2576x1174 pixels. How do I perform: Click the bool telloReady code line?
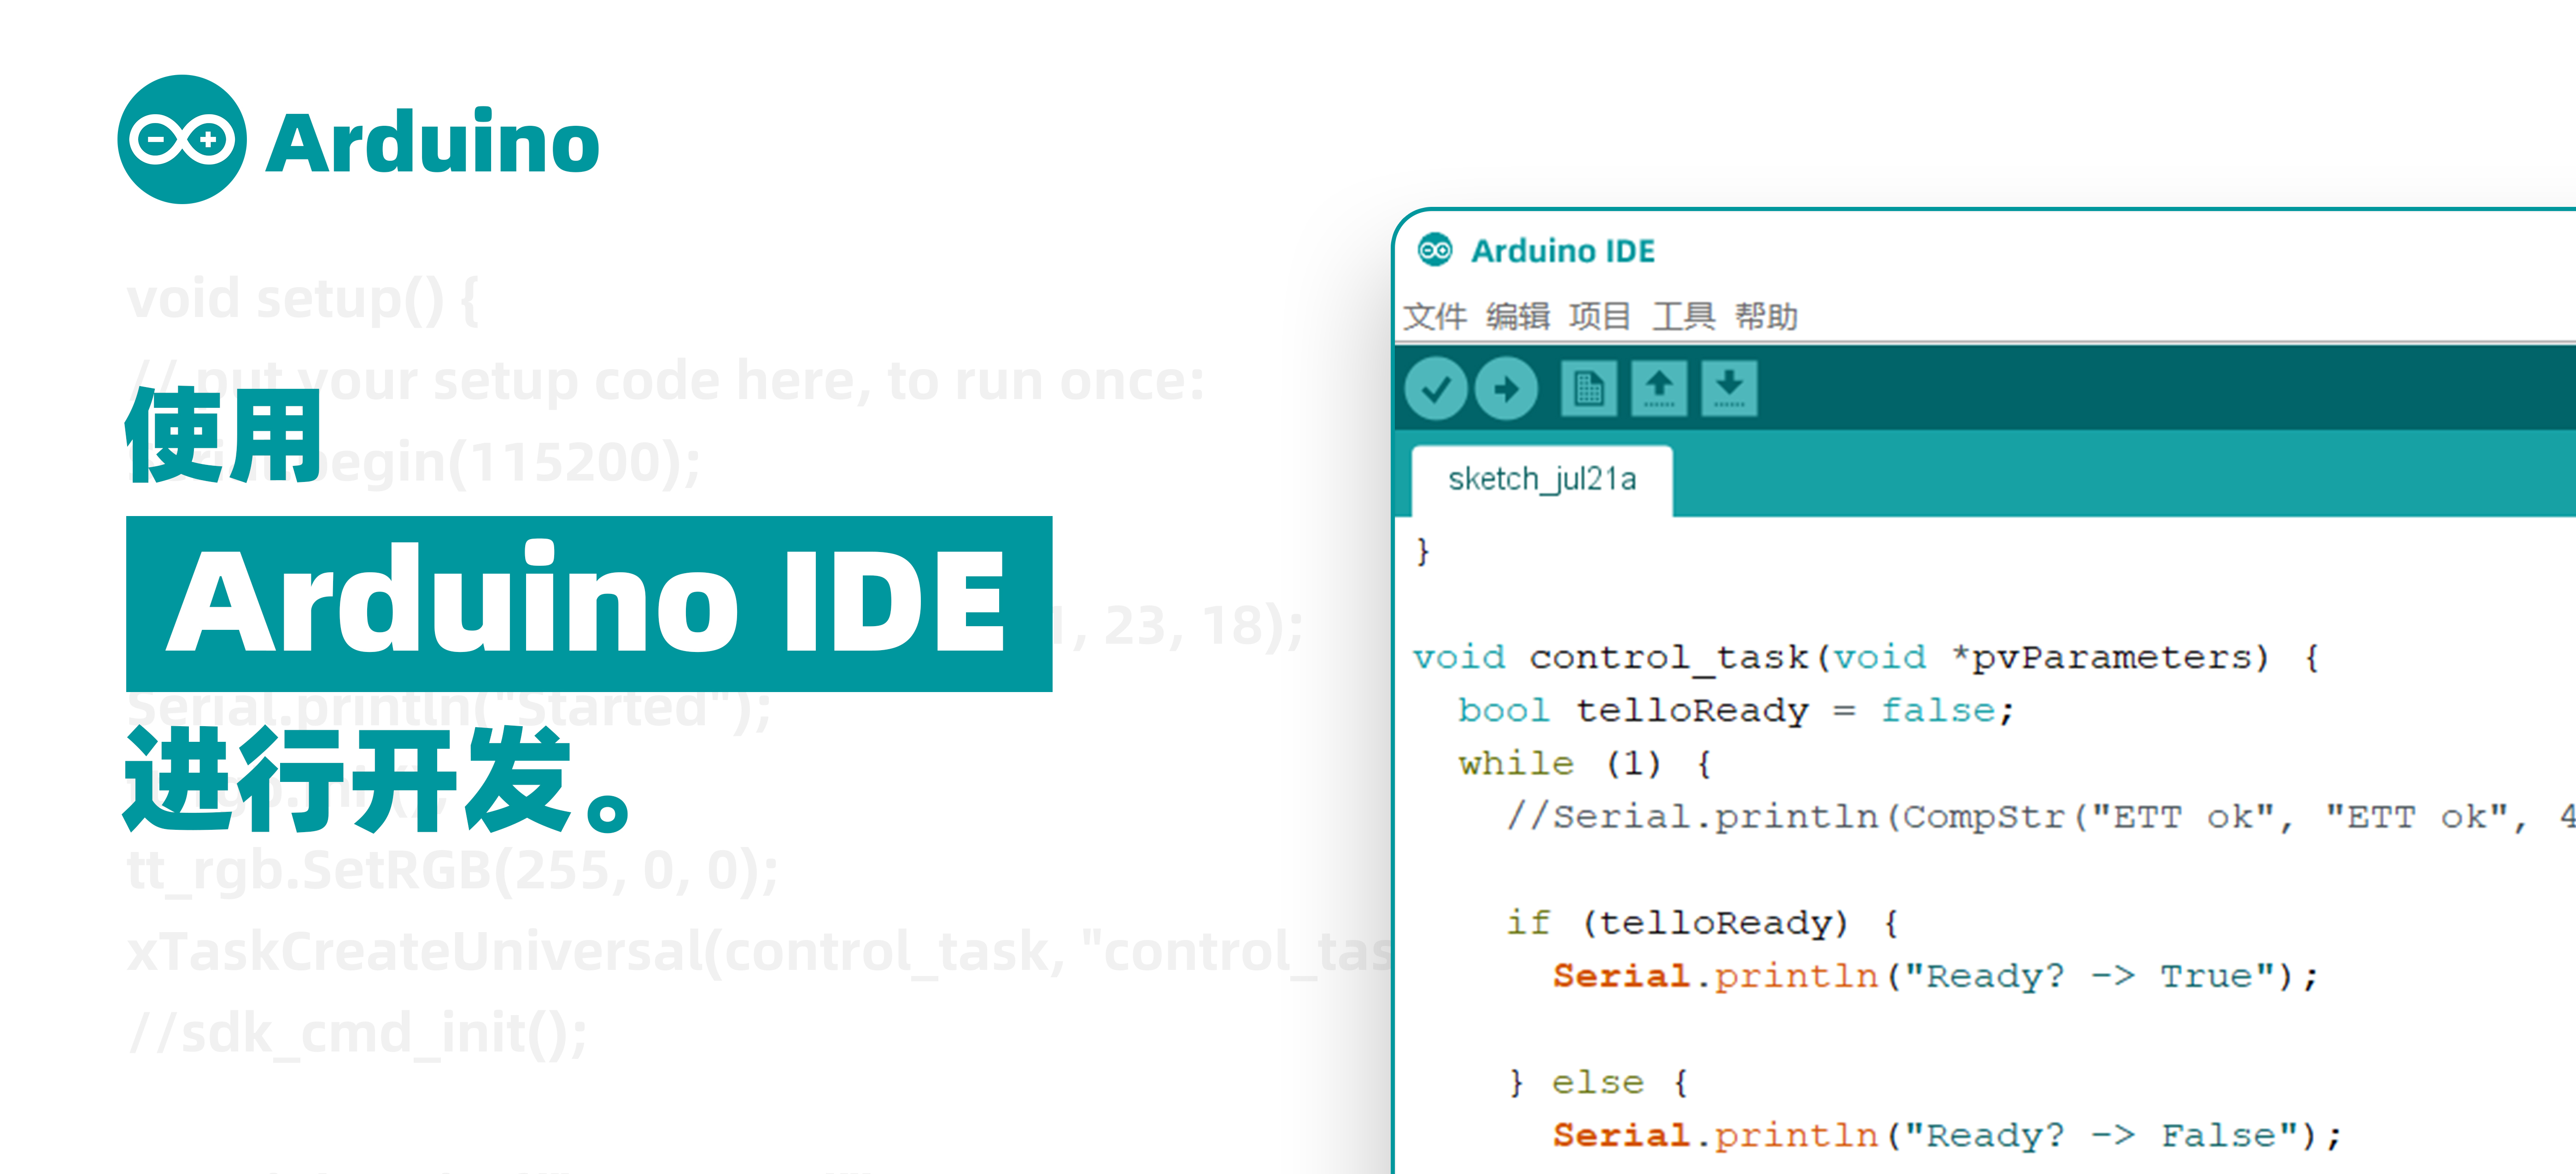1735,711
